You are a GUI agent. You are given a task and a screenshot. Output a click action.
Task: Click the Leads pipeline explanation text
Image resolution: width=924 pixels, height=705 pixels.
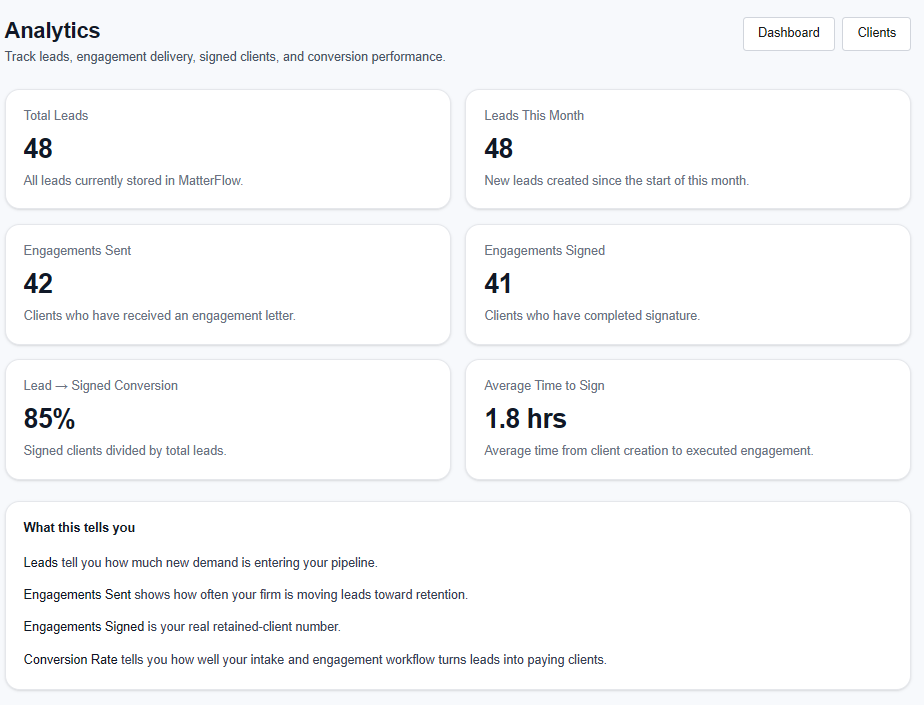pyautogui.click(x=200, y=562)
